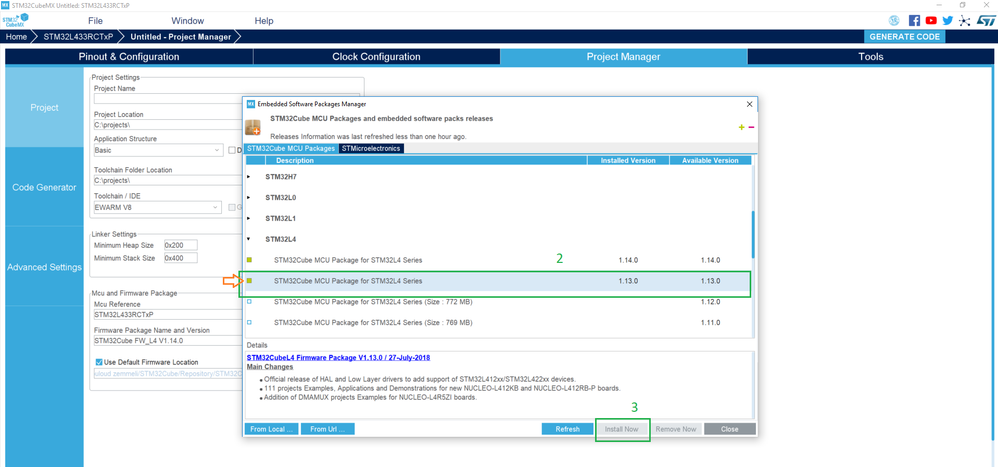The image size is (998, 467).
Task: Click the green plus expand-all icon
Action: point(741,127)
